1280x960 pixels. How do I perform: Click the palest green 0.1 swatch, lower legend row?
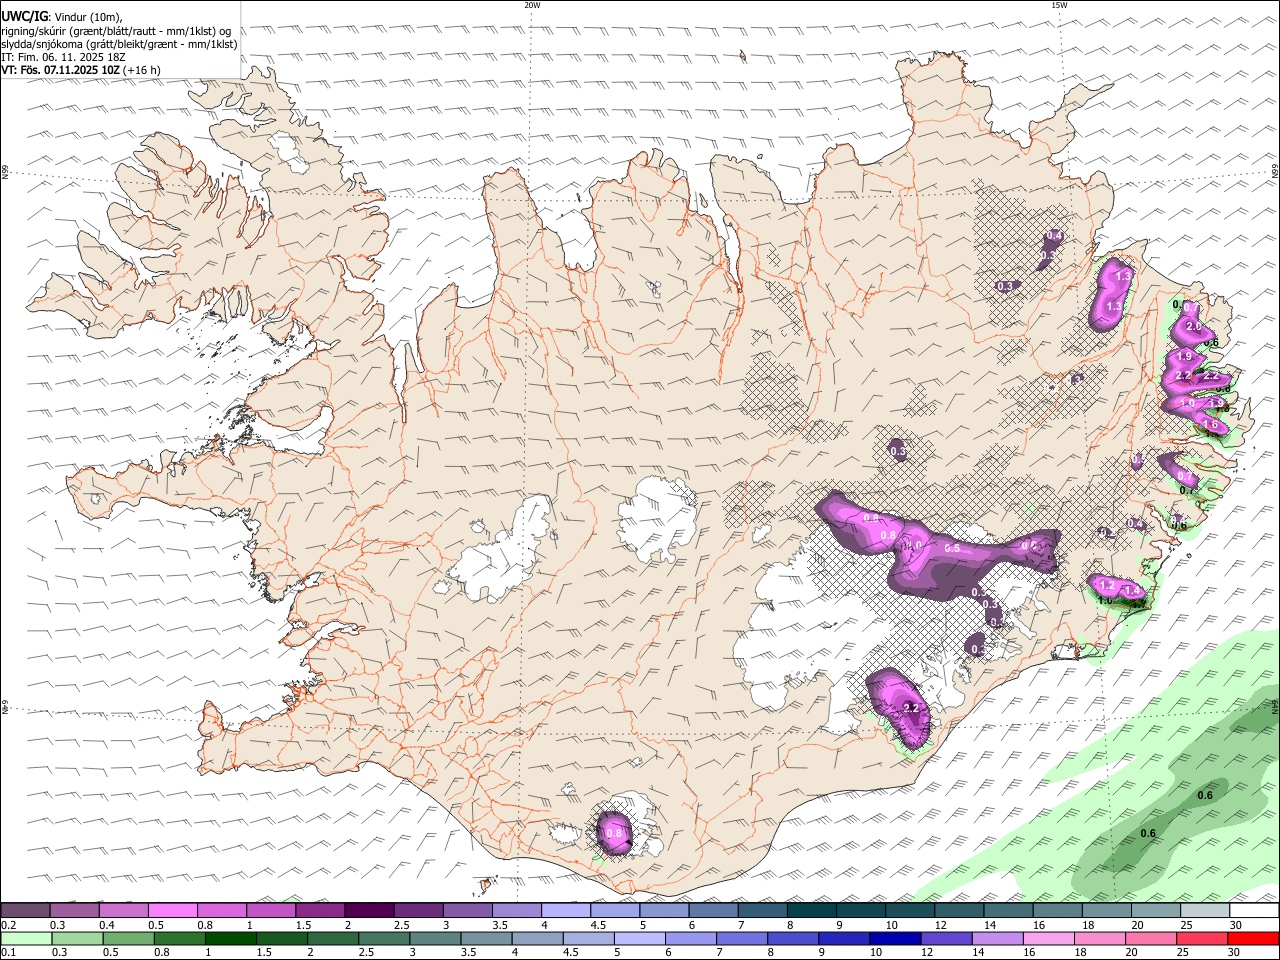(26, 938)
